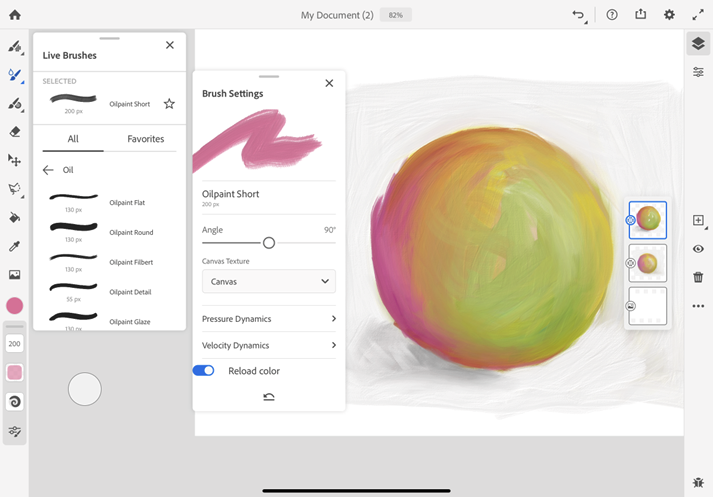Open brush settings sliders icon in toolbar
Viewport: 713px width, 497px height.
(x=15, y=431)
